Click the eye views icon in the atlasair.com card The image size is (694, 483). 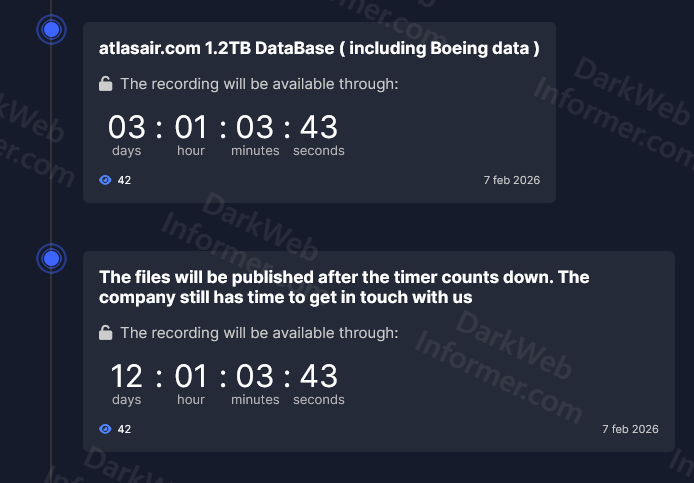click(x=106, y=180)
